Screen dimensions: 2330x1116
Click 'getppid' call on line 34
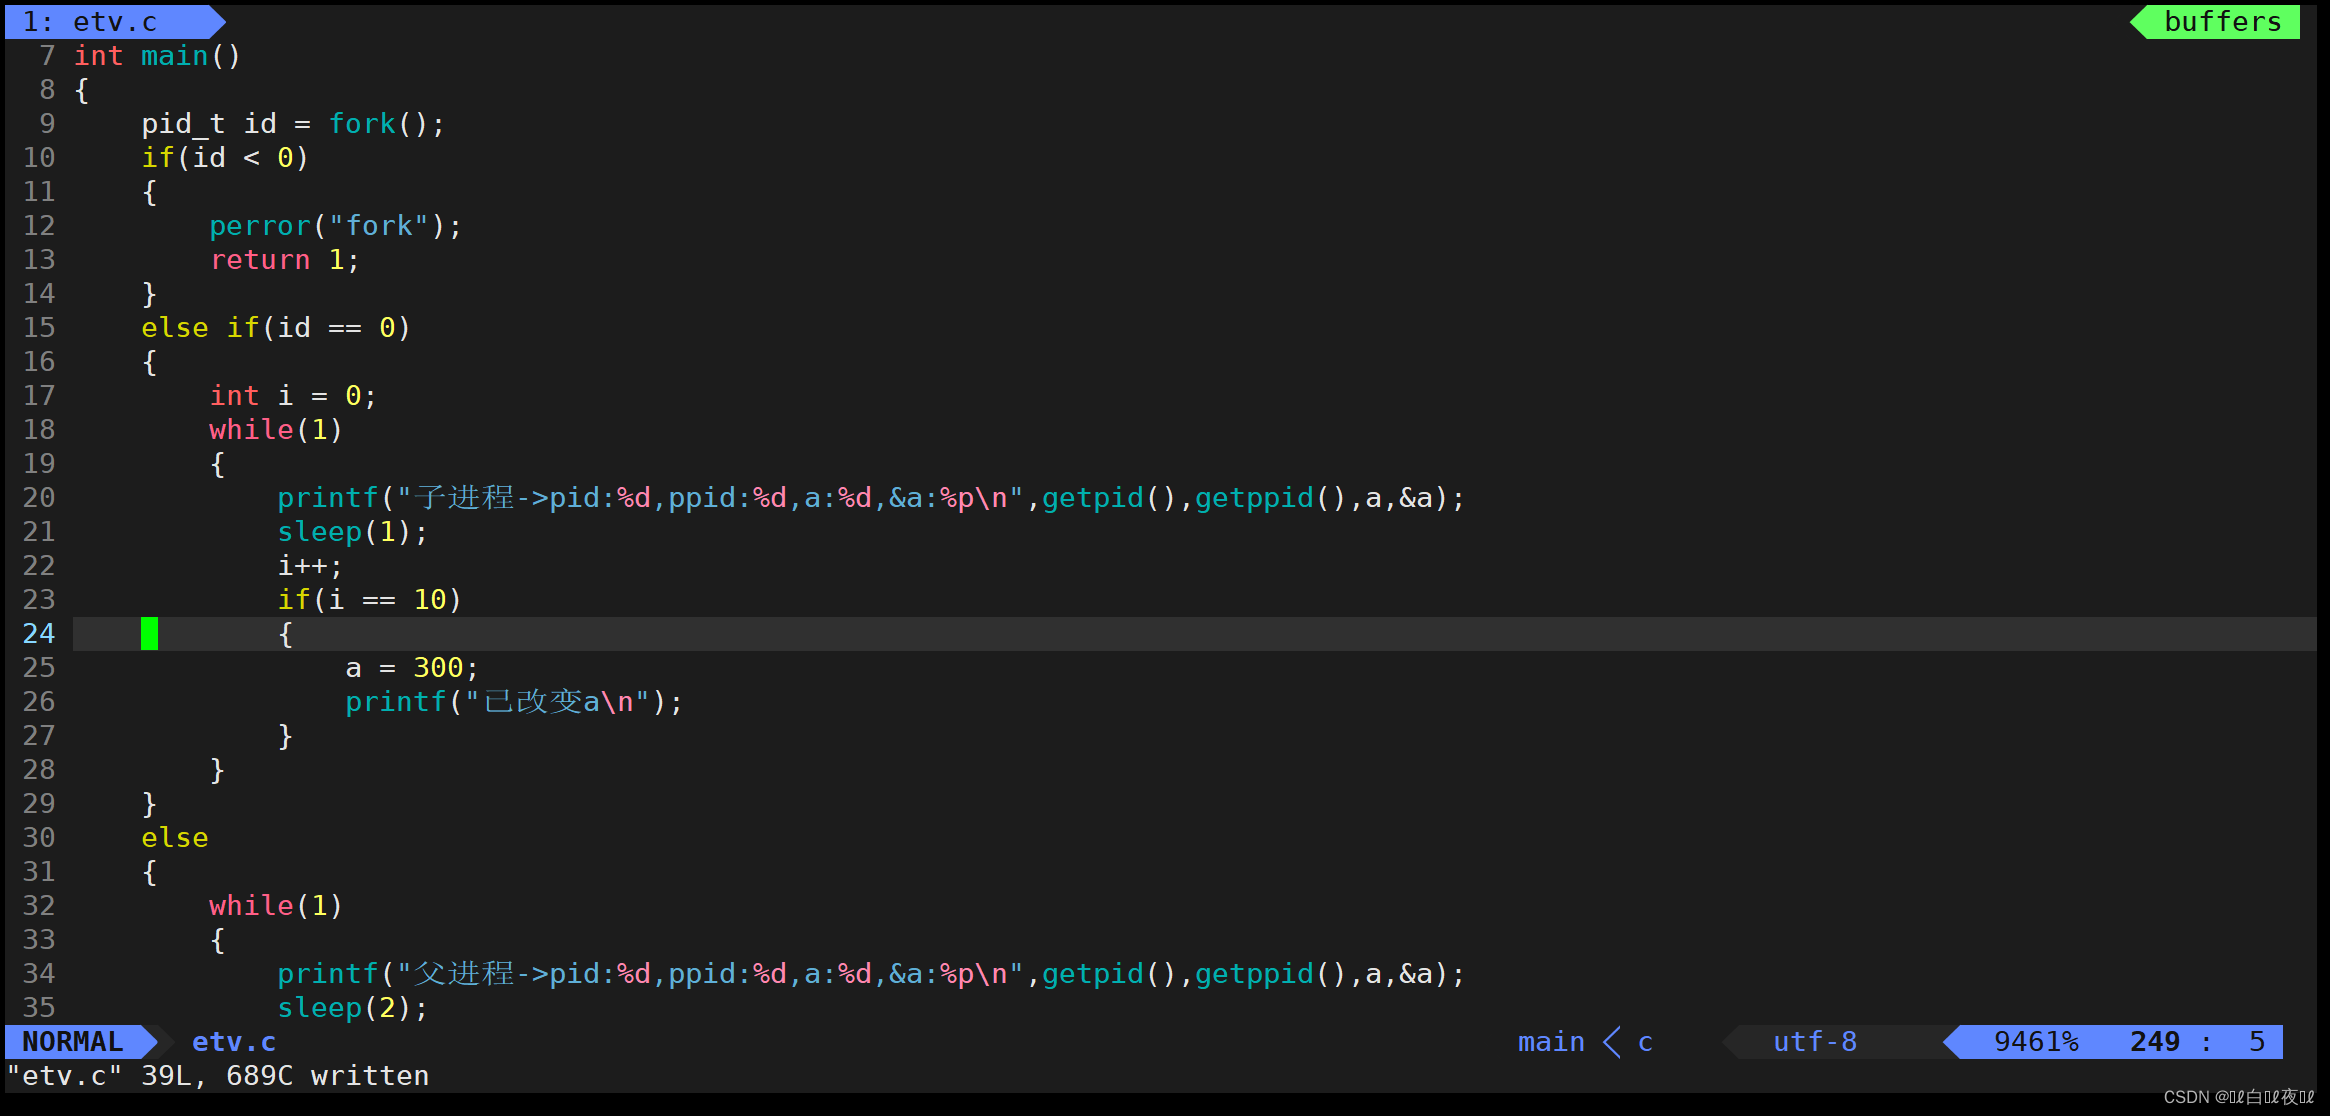[1254, 974]
